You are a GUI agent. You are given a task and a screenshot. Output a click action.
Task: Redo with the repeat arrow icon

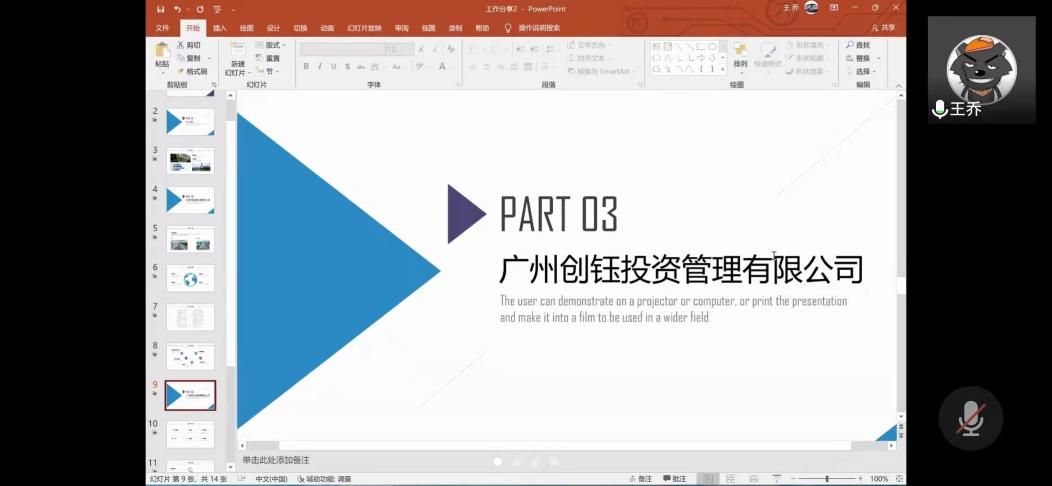tap(200, 9)
